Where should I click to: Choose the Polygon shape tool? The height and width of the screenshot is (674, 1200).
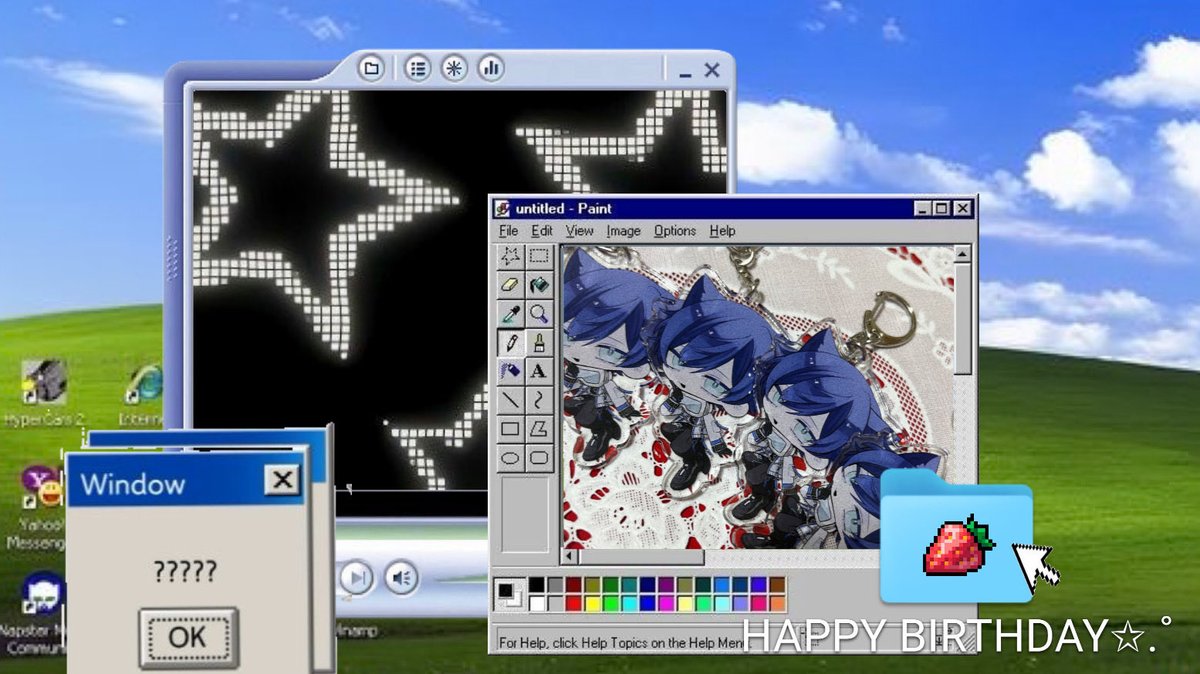(x=539, y=429)
